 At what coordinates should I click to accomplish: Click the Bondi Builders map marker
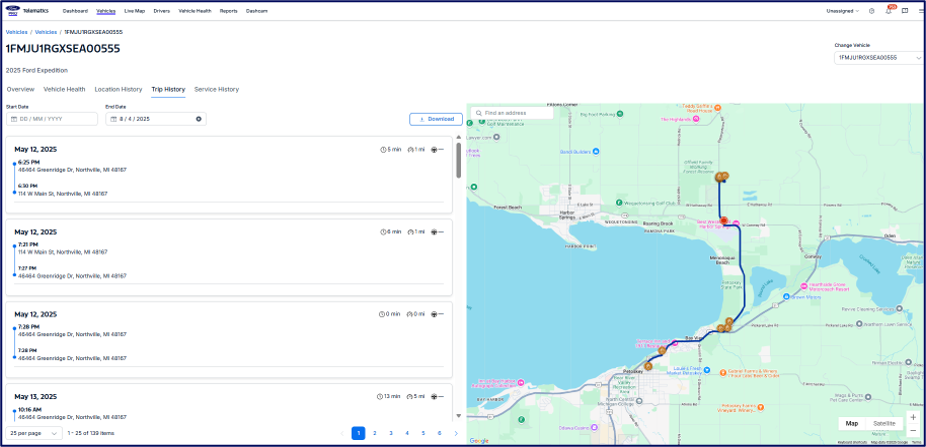[x=596, y=151]
